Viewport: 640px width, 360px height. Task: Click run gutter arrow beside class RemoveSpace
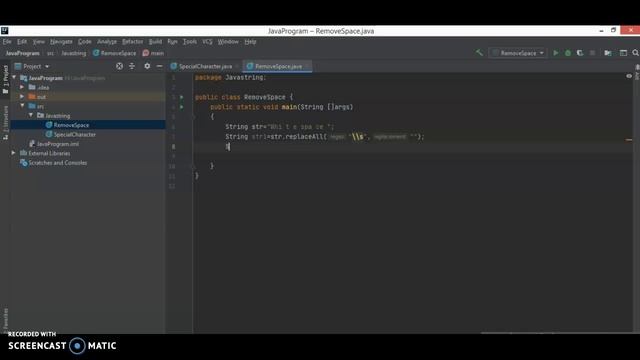click(182, 97)
